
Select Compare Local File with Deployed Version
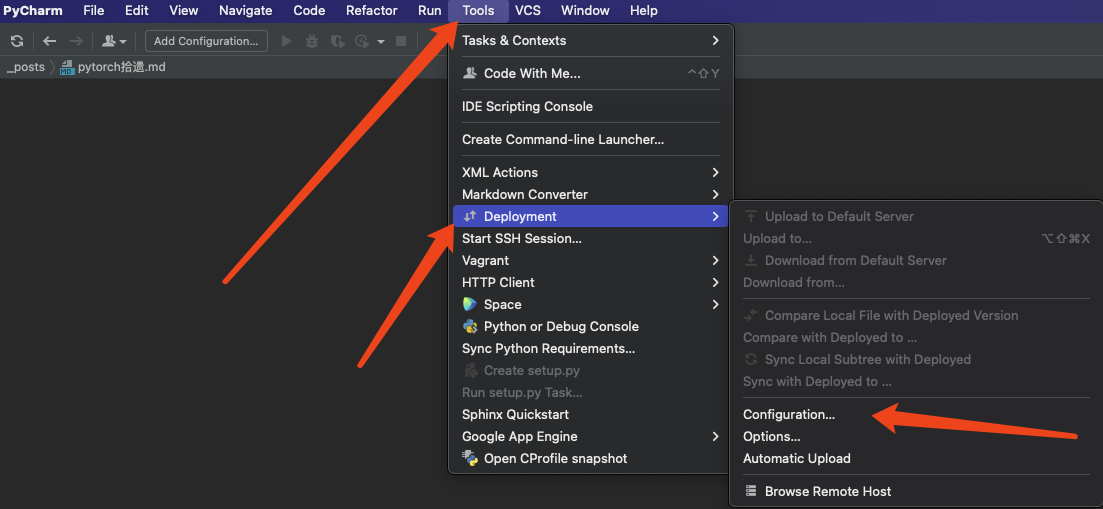coord(917,316)
